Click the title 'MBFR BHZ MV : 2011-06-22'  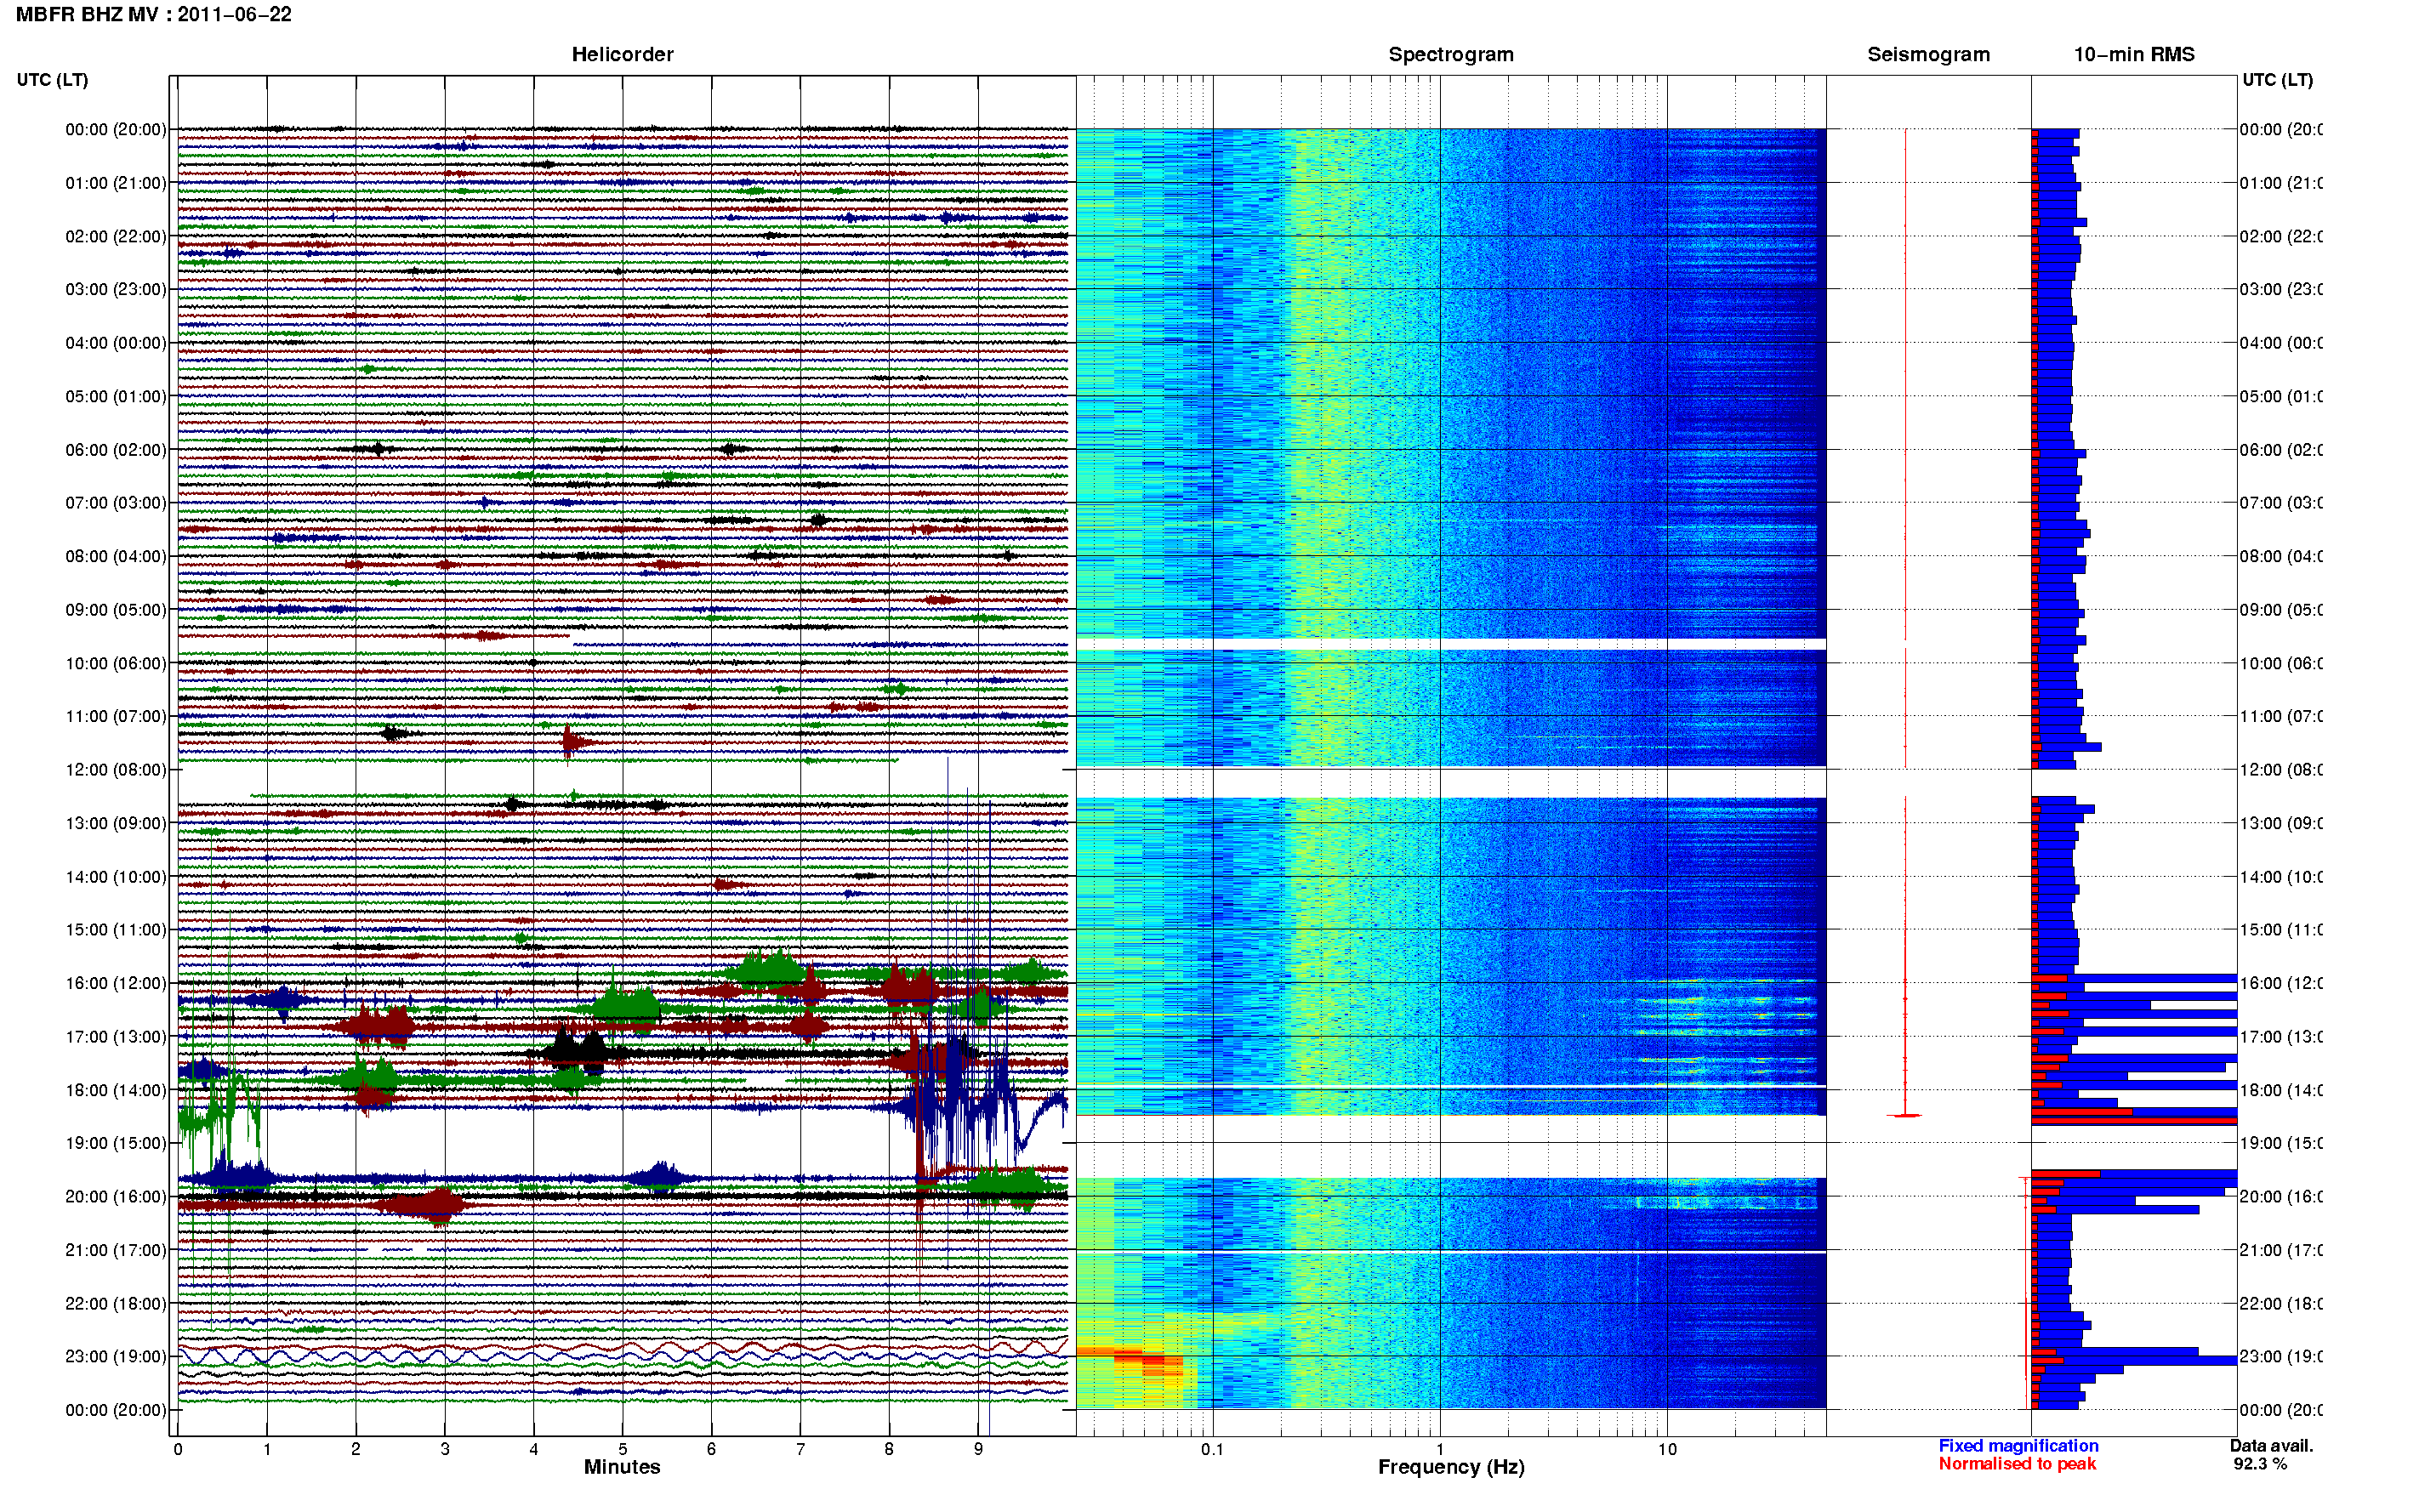[153, 14]
